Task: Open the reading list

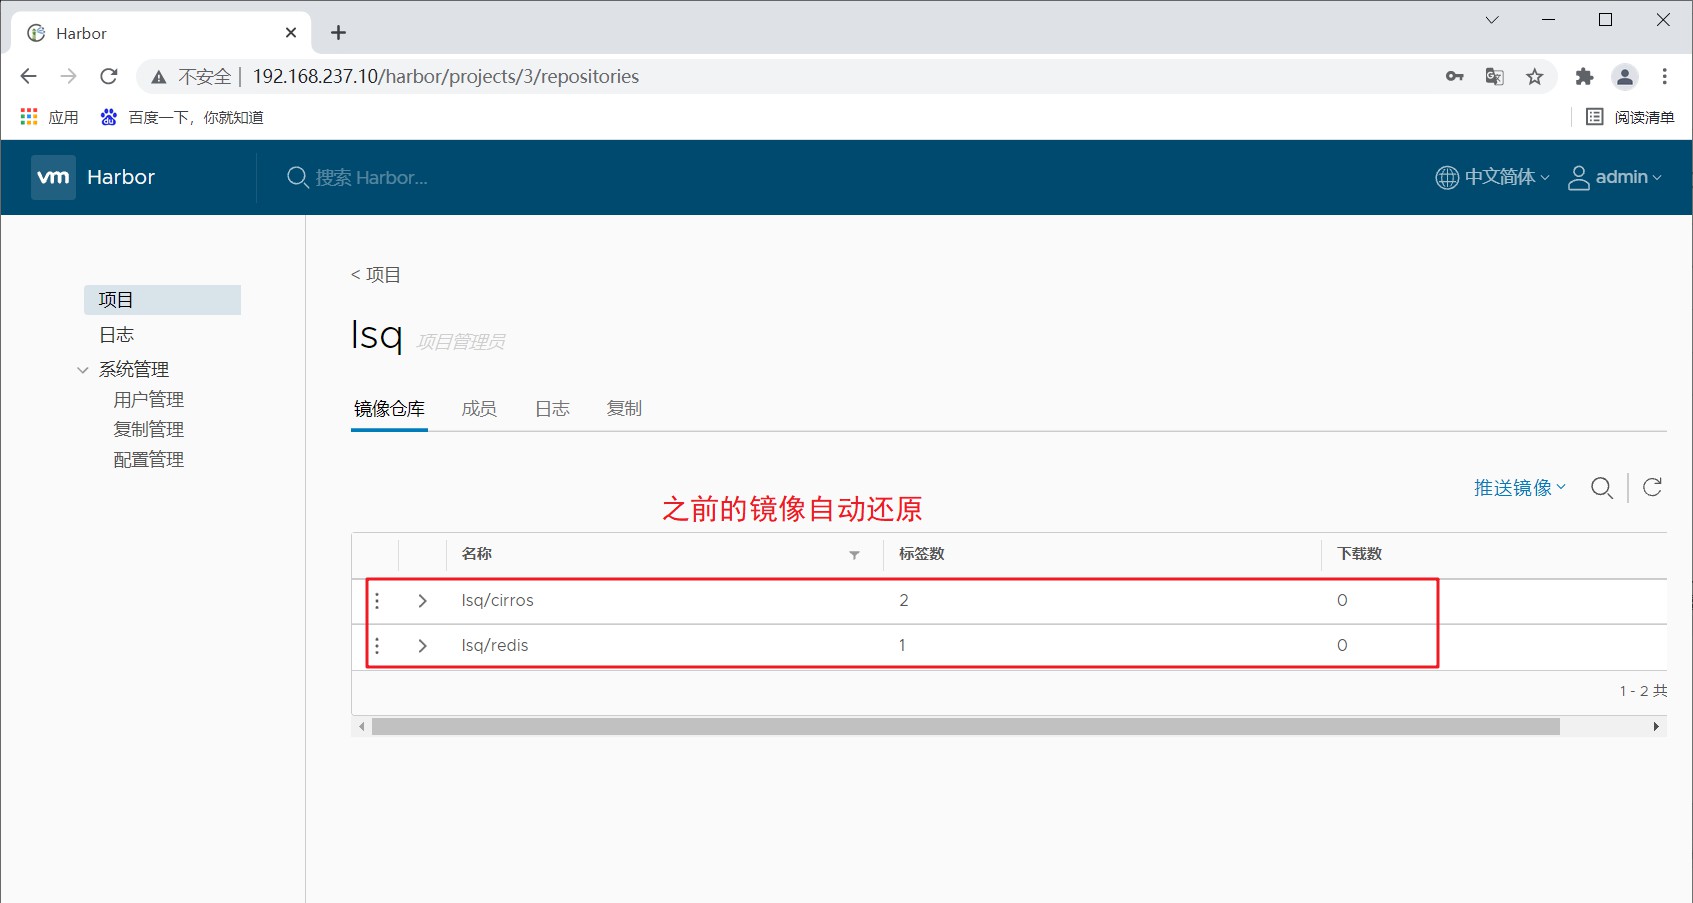Action: pos(1630,117)
